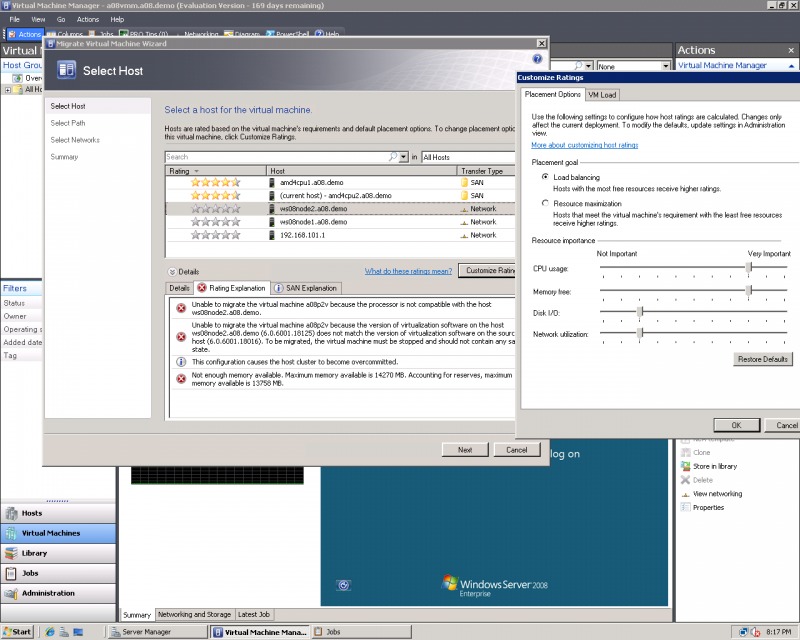Select the Load balancing placement goal

(x=545, y=177)
